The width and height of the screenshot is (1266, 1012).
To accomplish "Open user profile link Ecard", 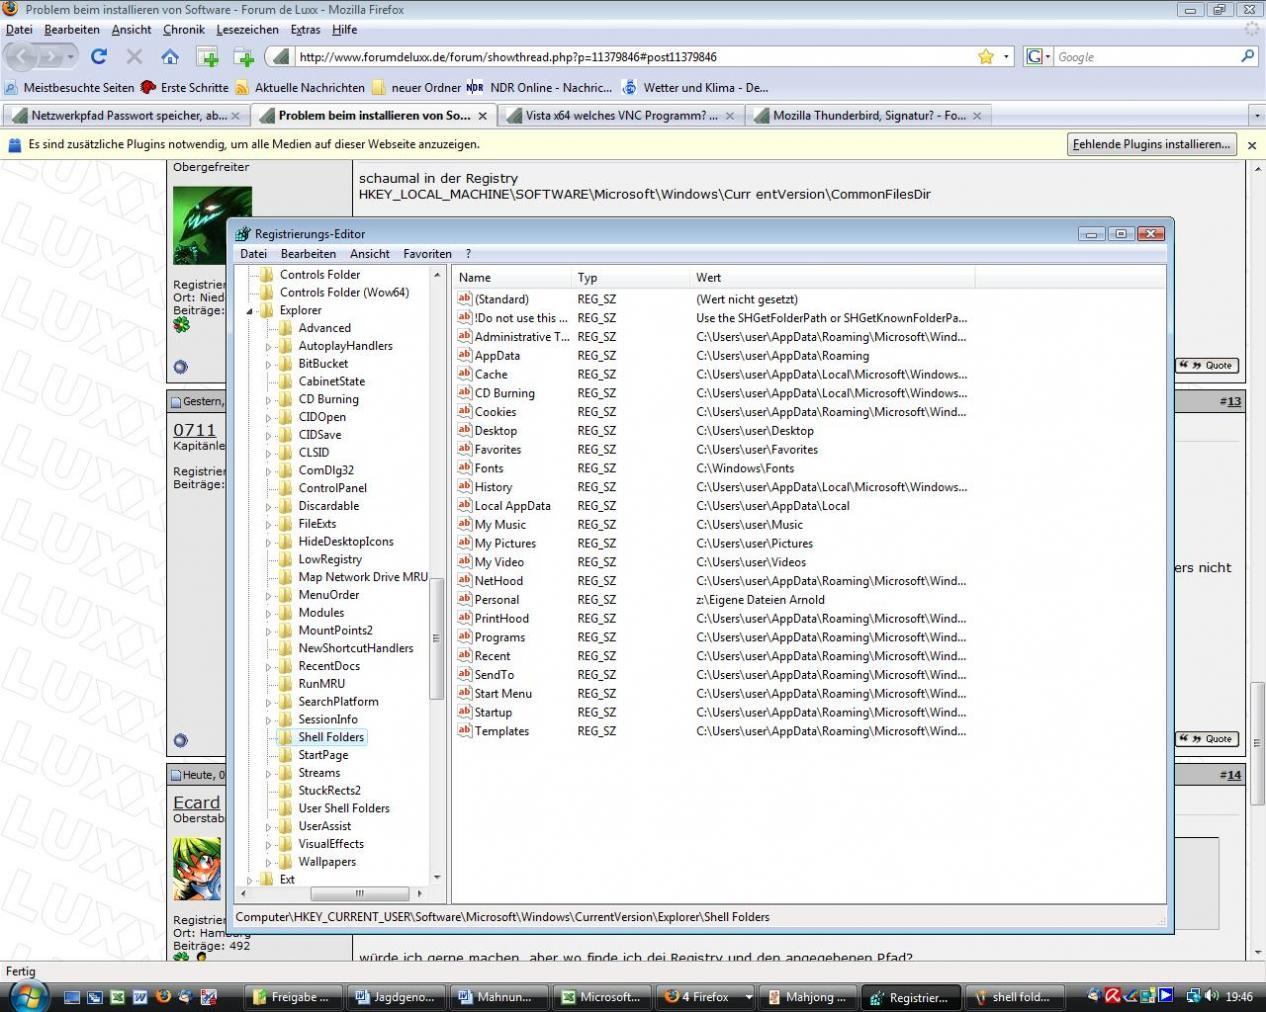I will (x=196, y=802).
